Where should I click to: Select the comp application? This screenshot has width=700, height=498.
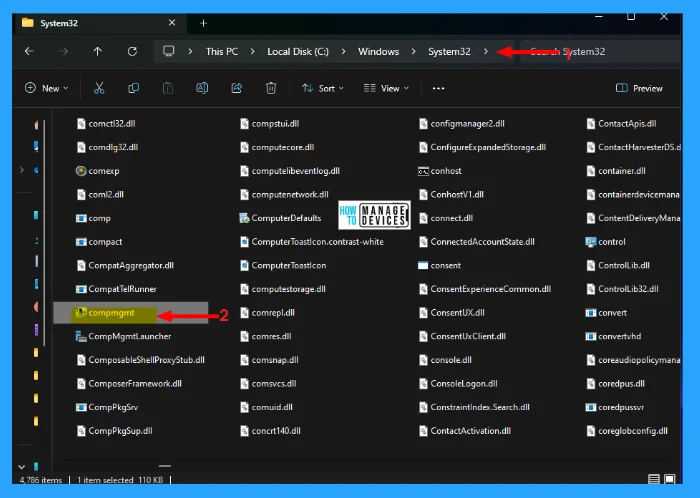pos(93,218)
